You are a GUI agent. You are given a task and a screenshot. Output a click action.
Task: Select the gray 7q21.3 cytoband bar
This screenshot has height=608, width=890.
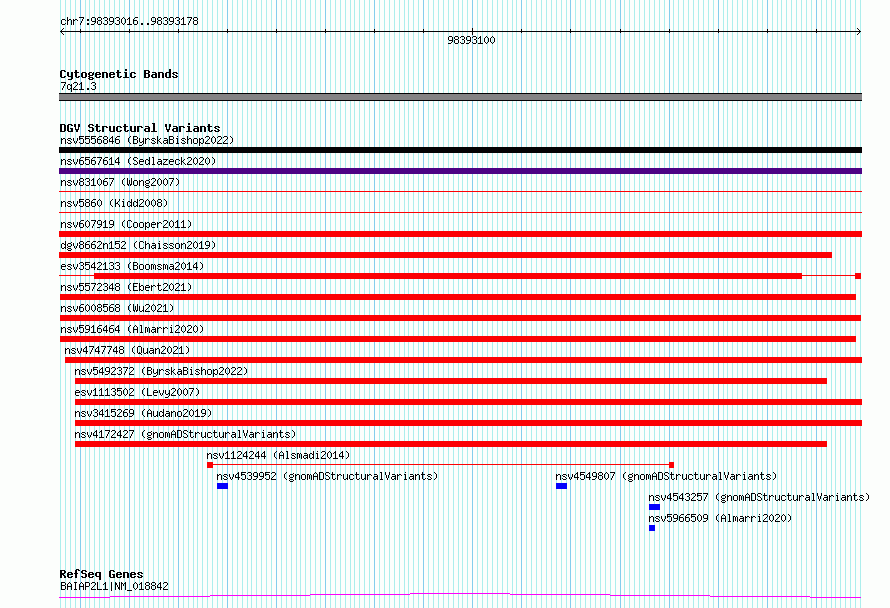click(x=460, y=97)
